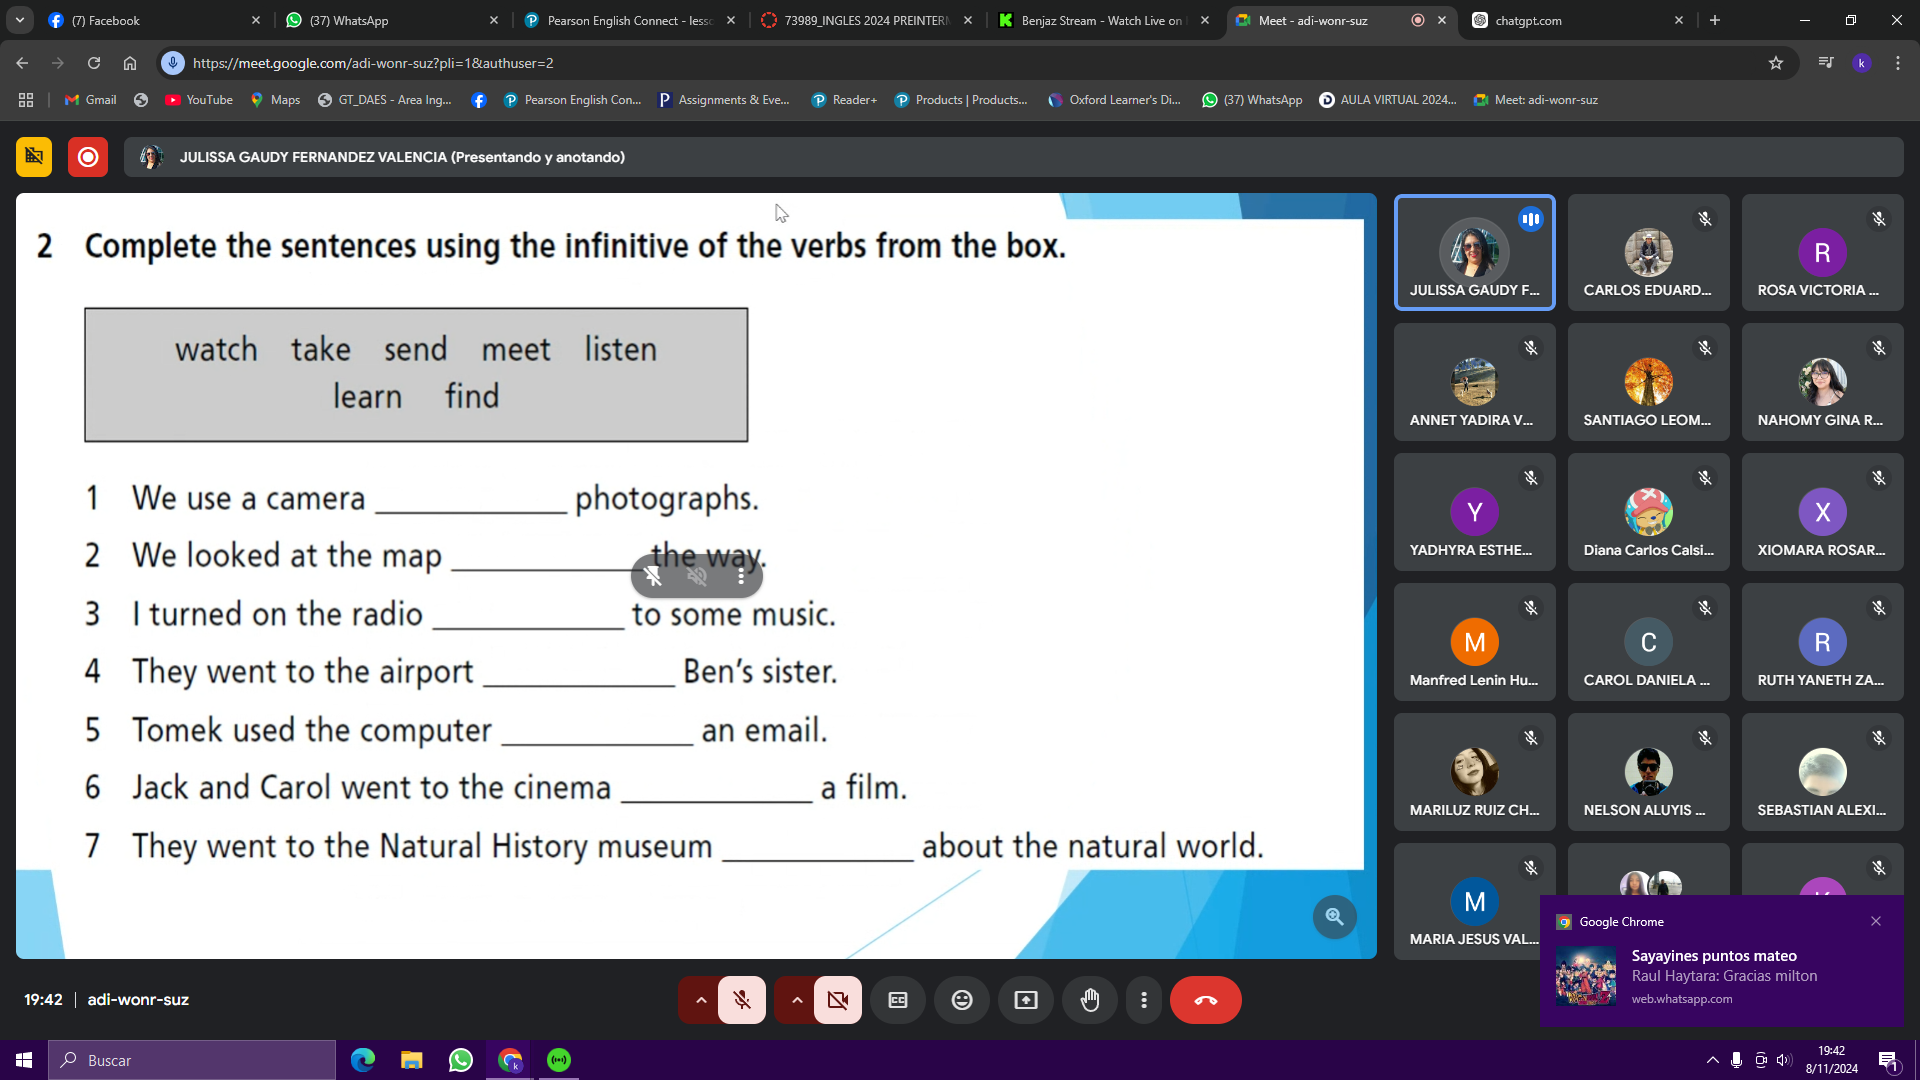Open Gmail bookmark
This screenshot has width=1920, height=1080.
91,100
